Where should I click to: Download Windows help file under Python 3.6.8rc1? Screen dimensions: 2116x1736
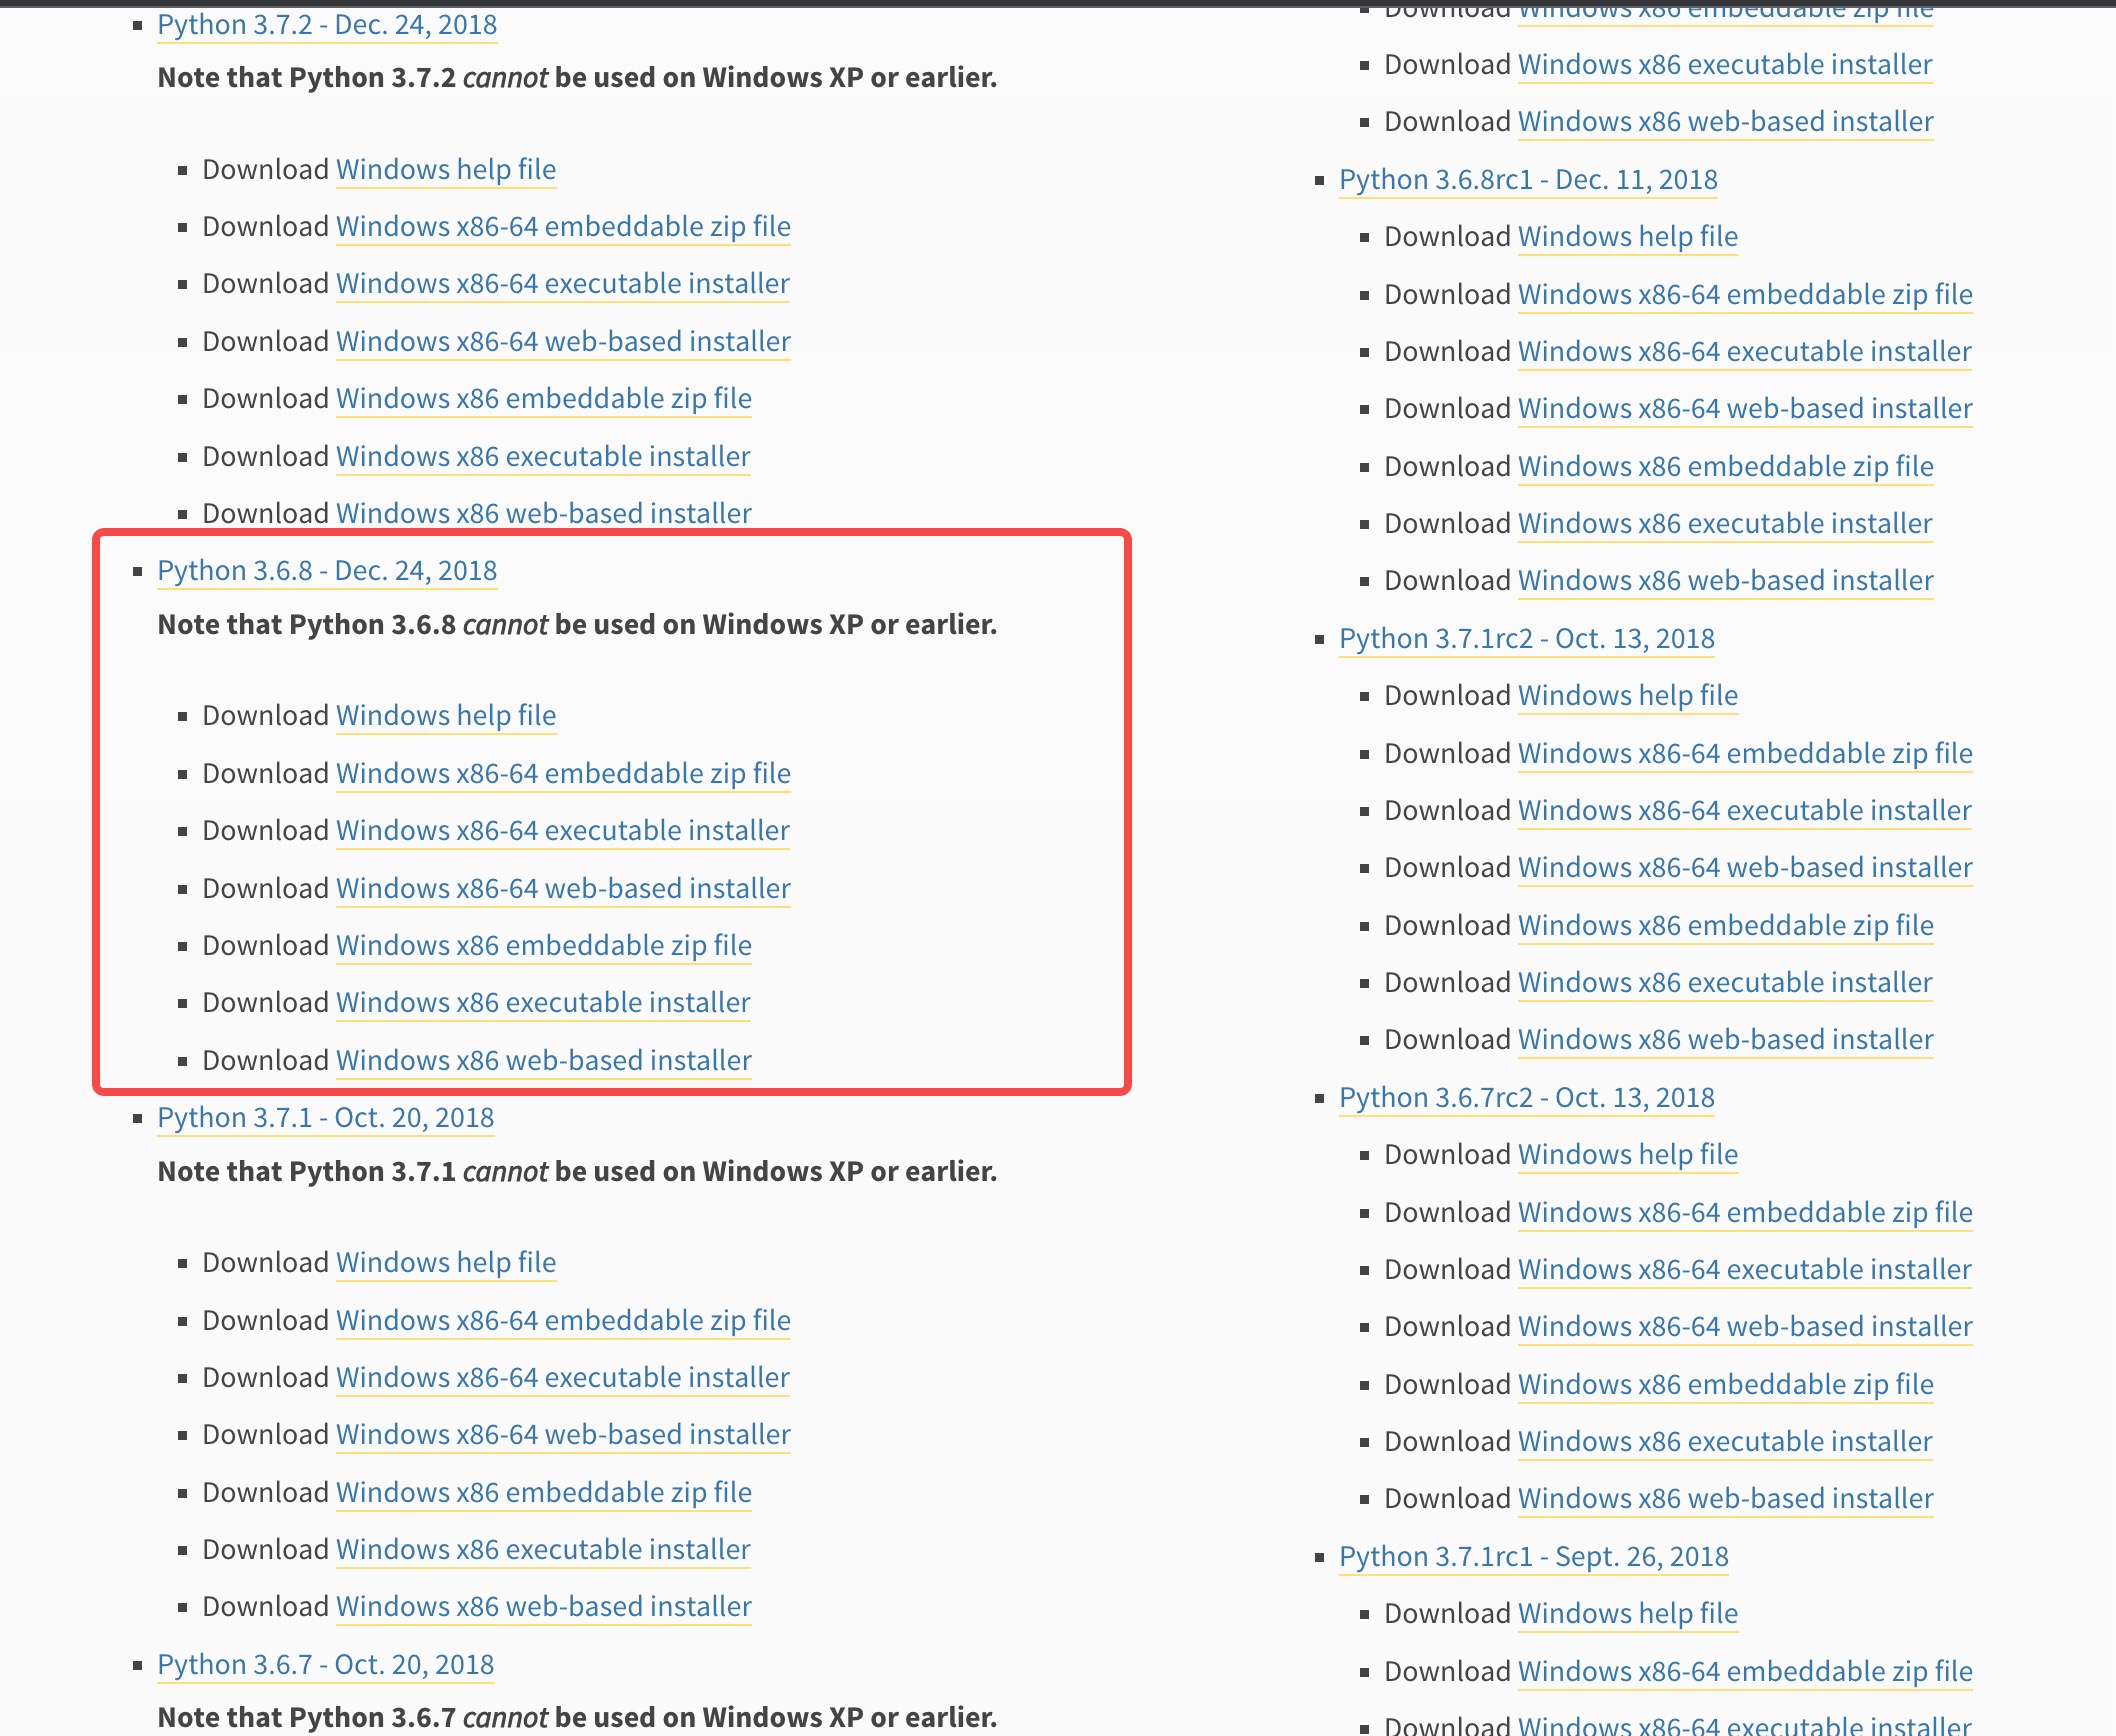(x=1628, y=237)
